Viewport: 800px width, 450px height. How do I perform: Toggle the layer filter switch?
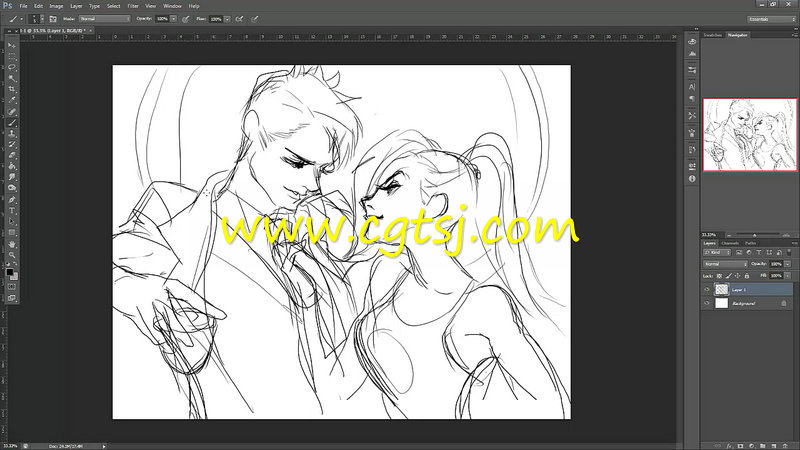[789, 252]
